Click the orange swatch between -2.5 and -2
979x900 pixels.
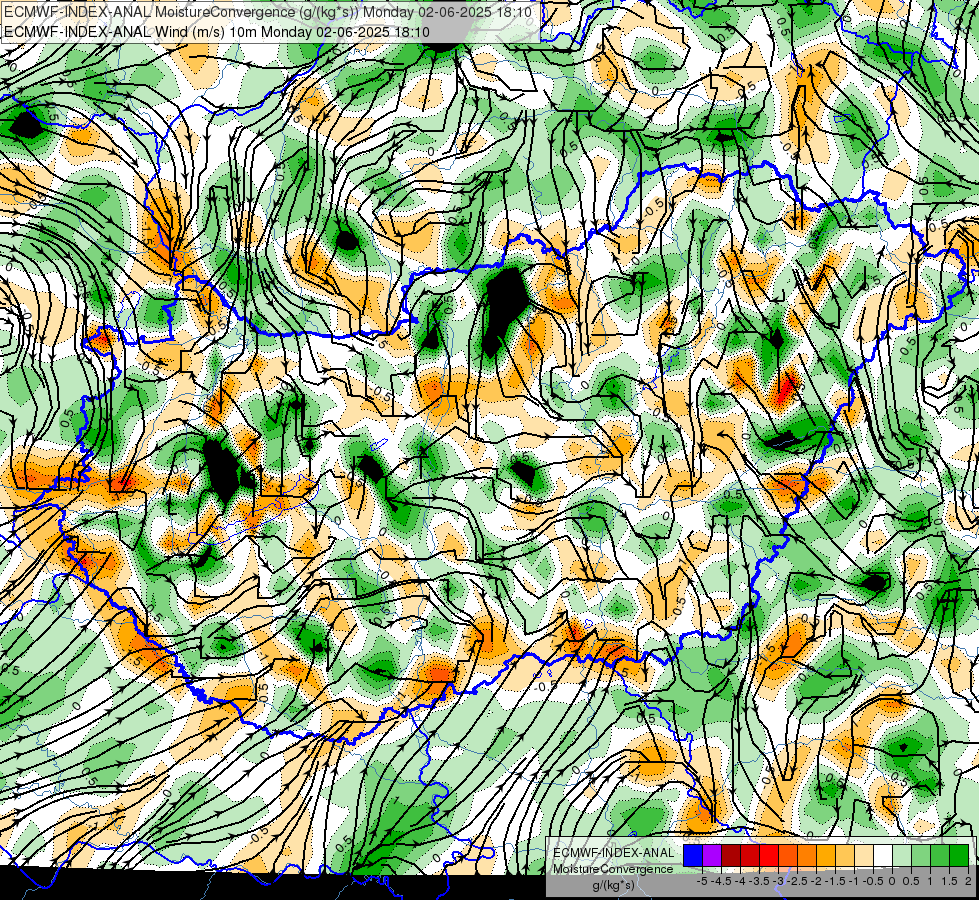807,855
